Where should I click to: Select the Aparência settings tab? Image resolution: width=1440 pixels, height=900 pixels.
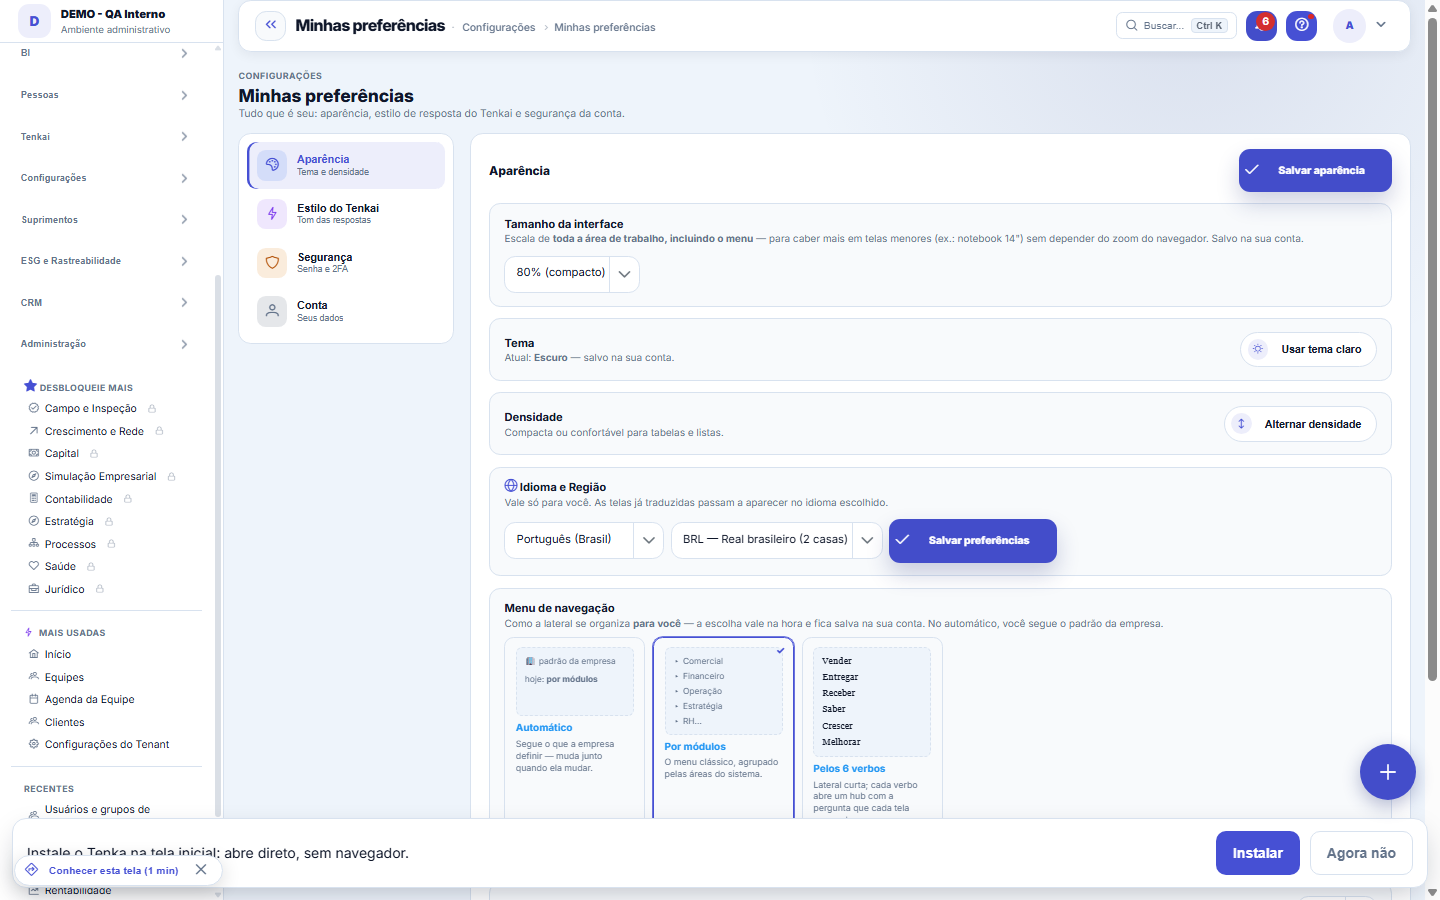pos(347,165)
